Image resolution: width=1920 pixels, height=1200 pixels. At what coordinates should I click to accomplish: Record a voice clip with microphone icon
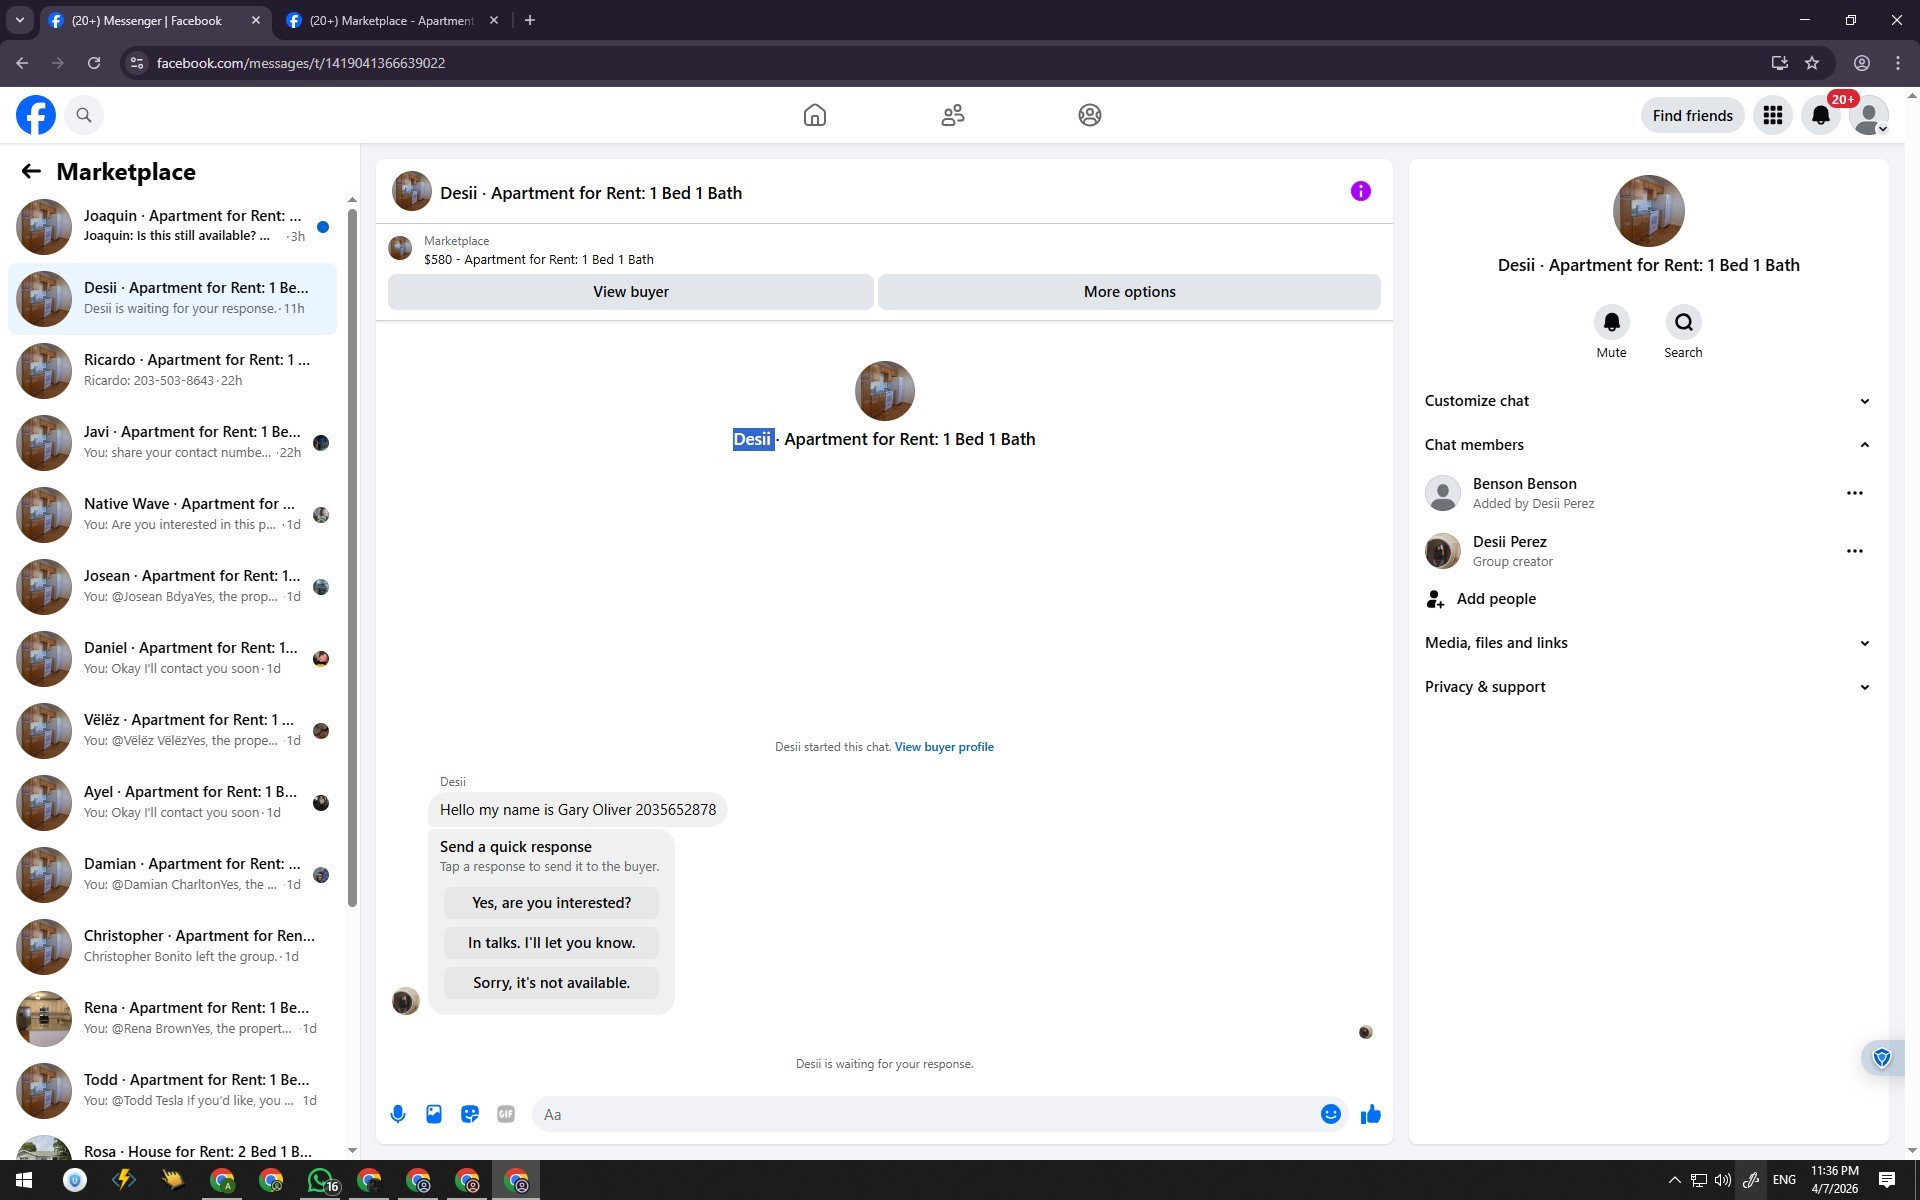tap(398, 1114)
